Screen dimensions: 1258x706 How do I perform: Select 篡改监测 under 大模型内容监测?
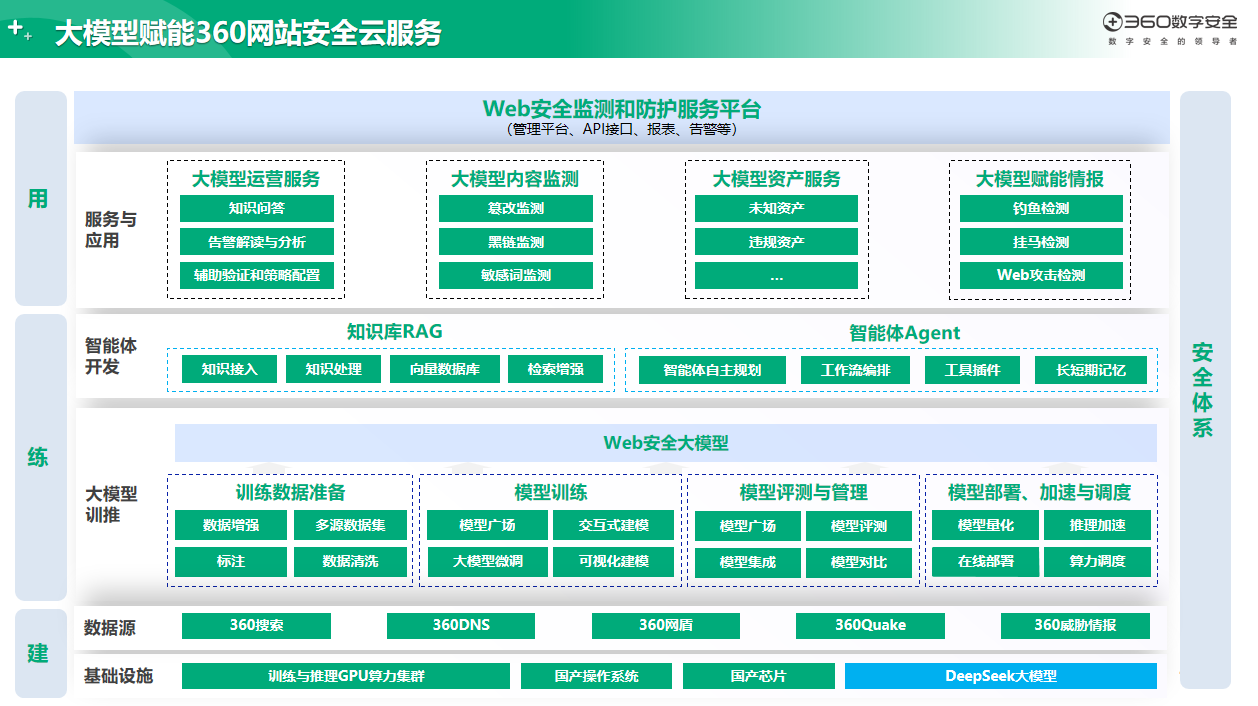click(x=515, y=208)
